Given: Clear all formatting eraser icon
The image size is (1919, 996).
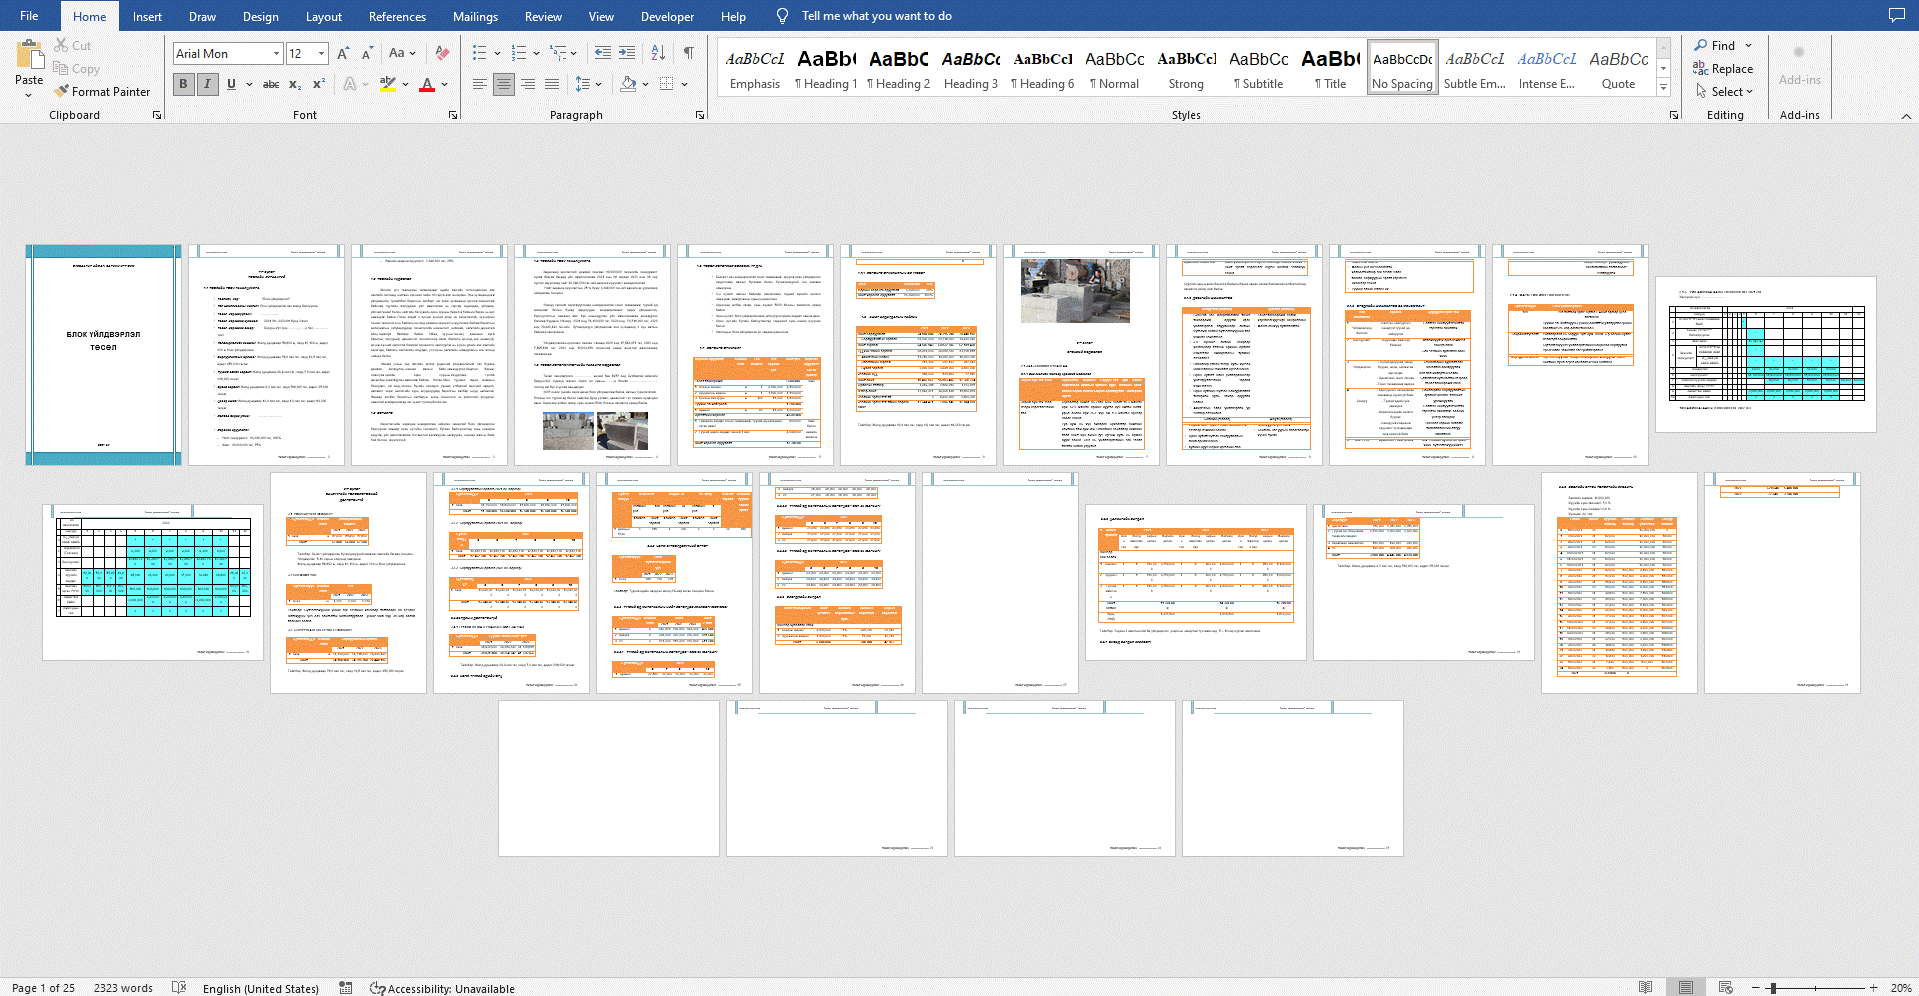Looking at the screenshot, I should point(442,53).
